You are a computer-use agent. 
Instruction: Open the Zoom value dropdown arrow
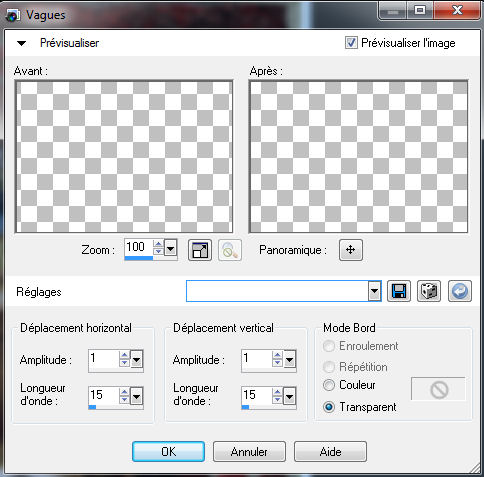coord(170,248)
